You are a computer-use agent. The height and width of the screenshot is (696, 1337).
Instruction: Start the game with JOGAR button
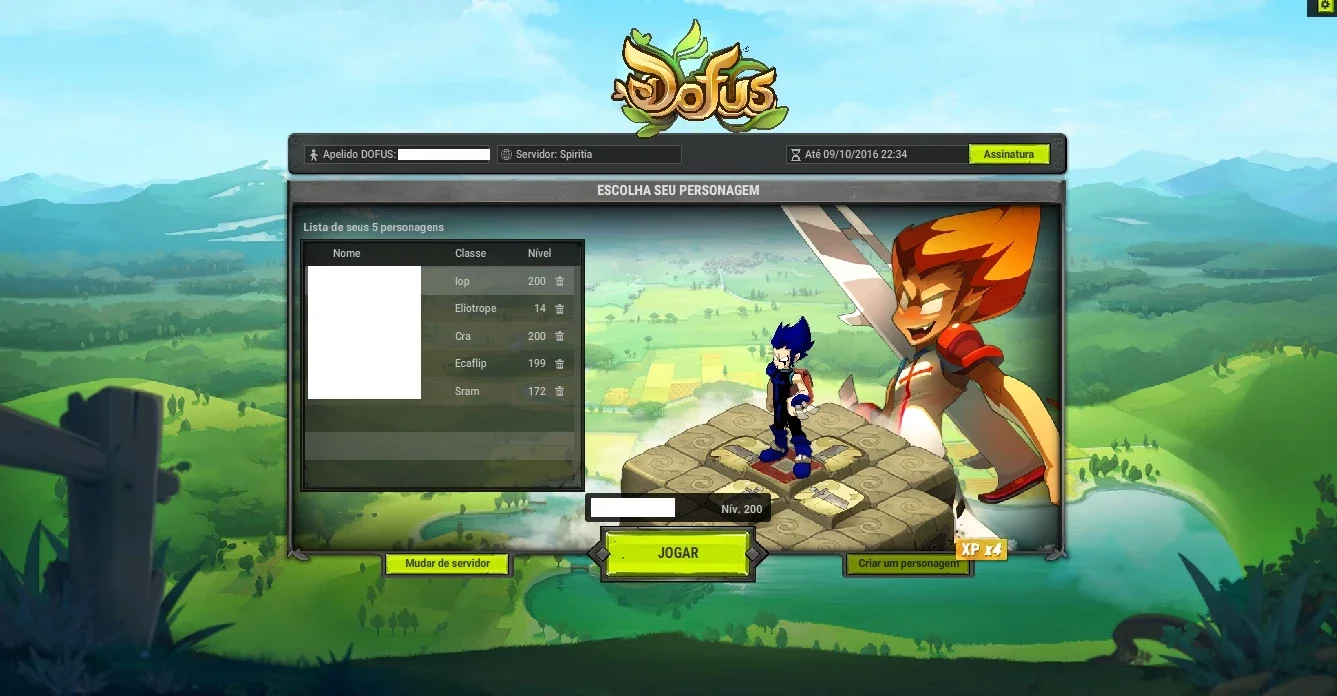[x=678, y=553]
